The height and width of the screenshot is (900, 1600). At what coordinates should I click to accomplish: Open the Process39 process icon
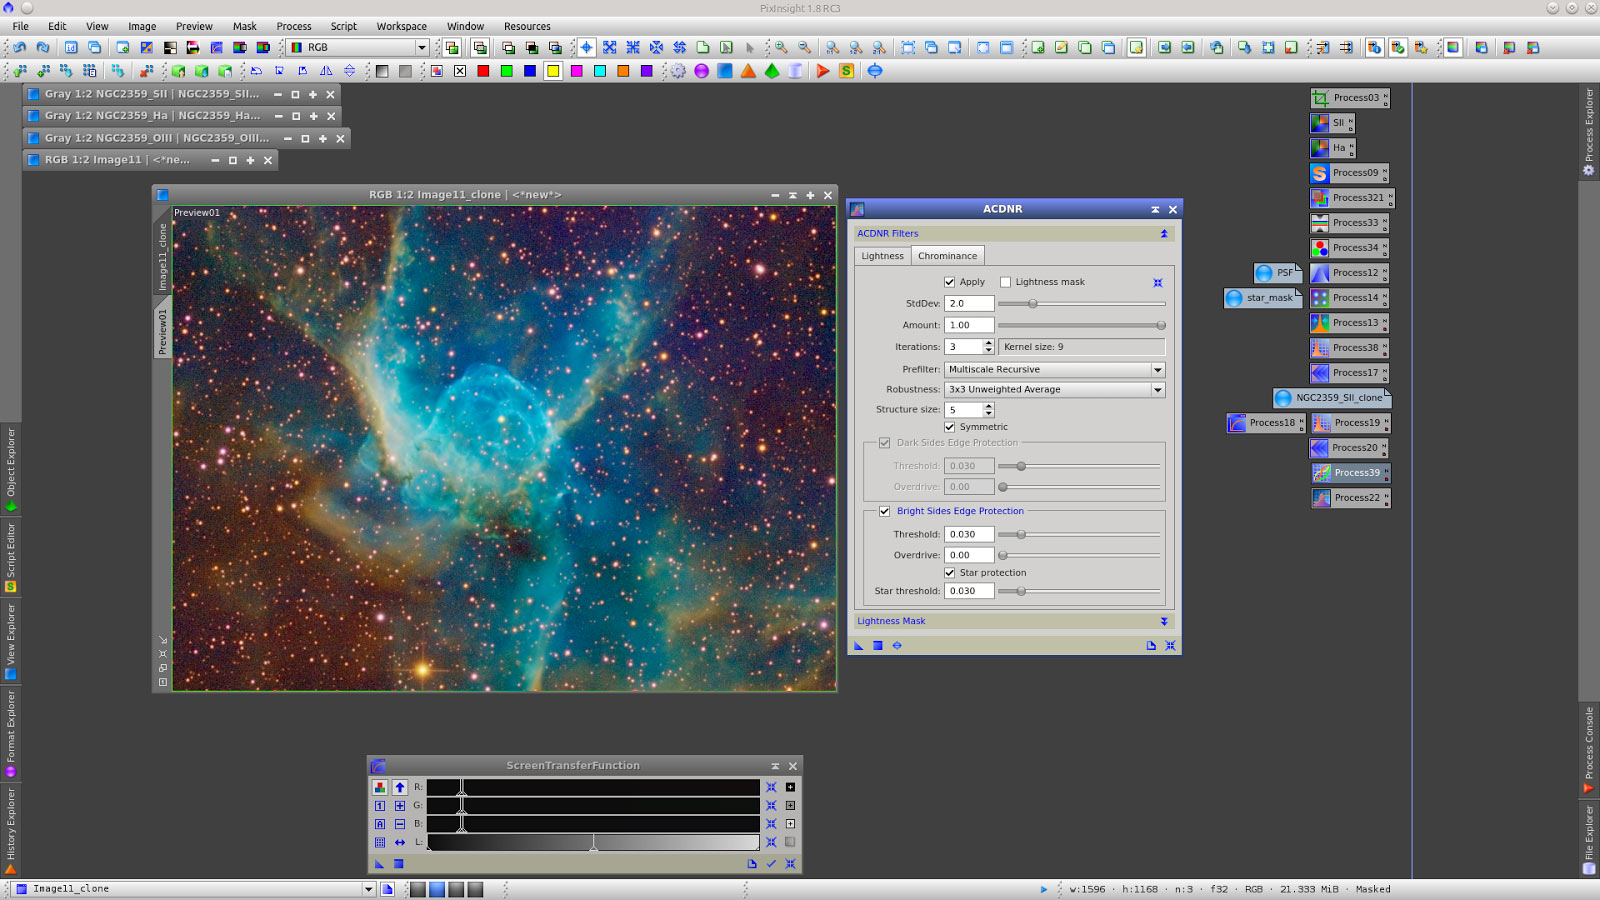pos(1350,473)
